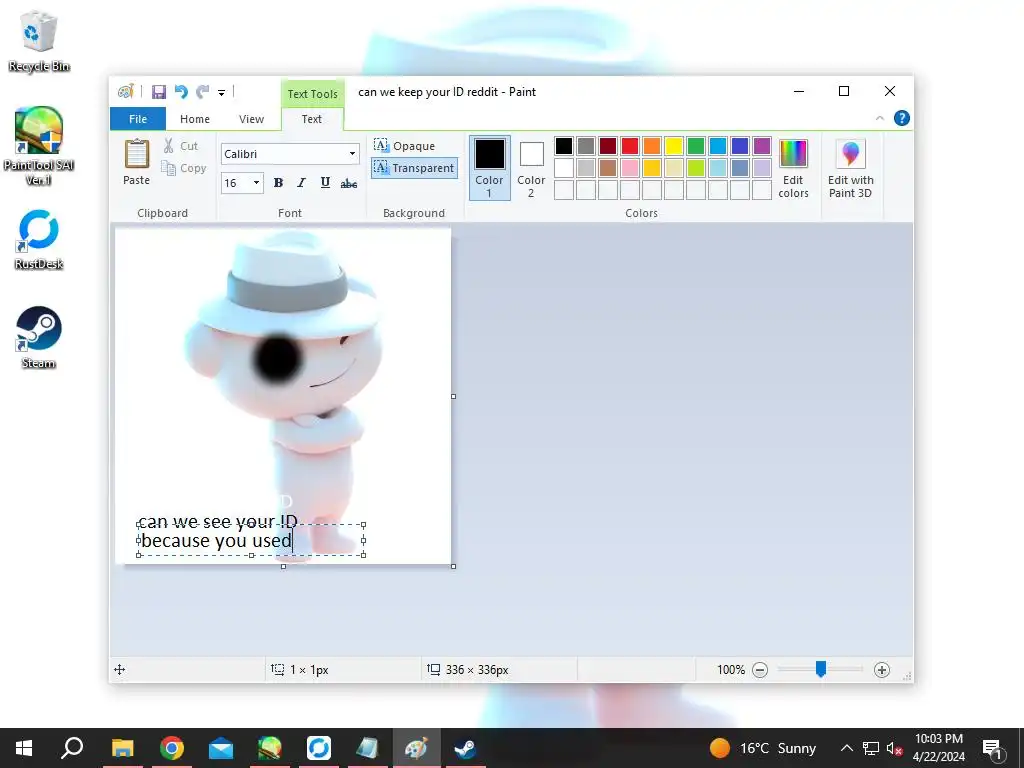Open taskbar search magnifier
The image size is (1024, 768).
[72, 748]
